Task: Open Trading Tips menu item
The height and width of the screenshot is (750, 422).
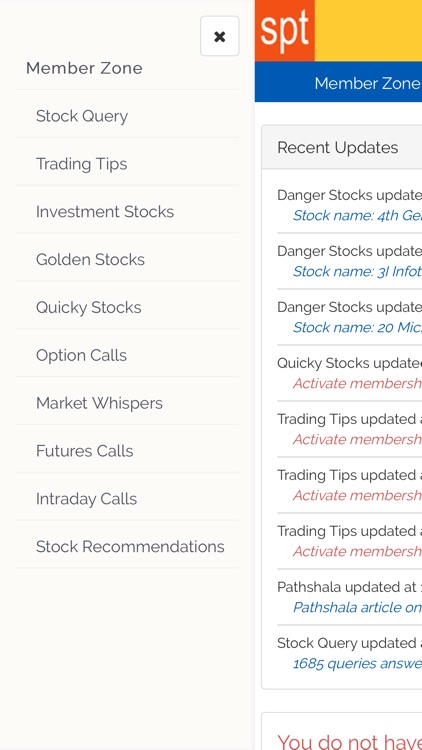Action: (128, 164)
